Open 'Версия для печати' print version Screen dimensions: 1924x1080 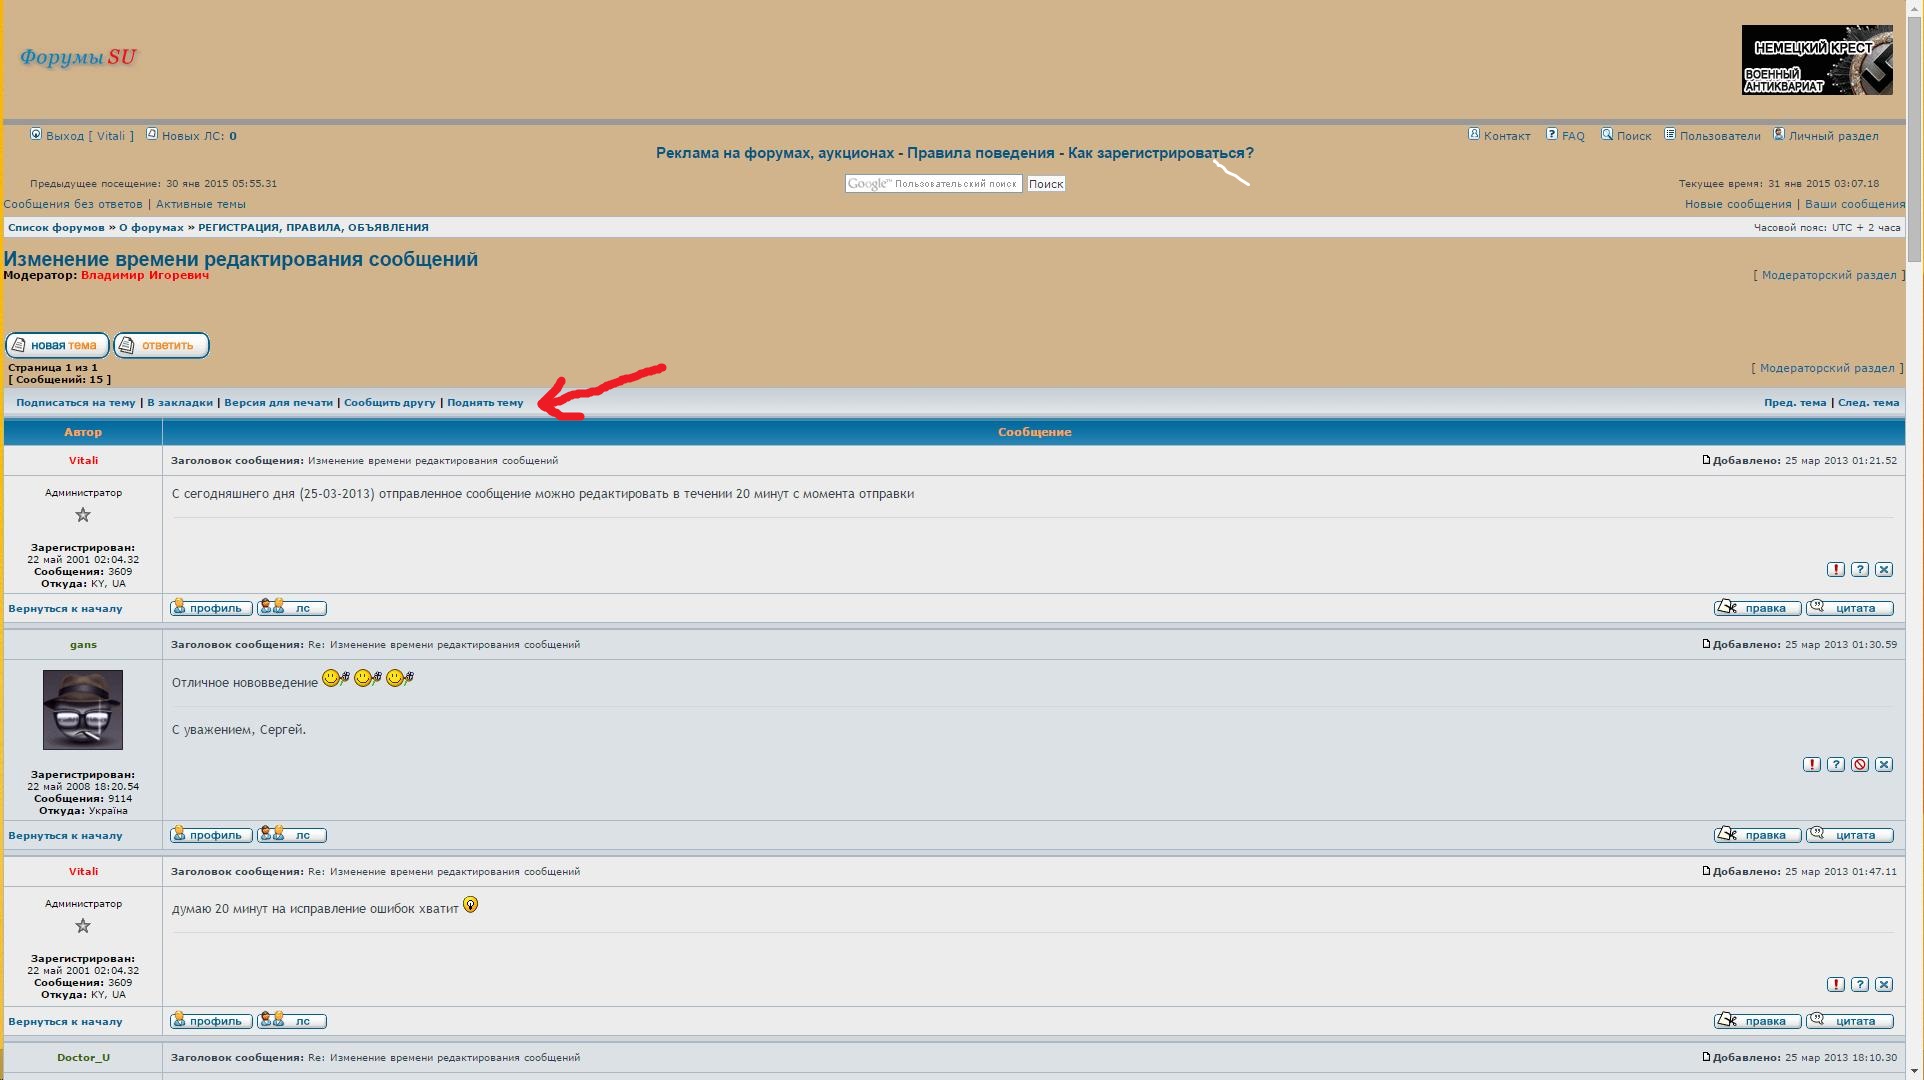pos(278,403)
